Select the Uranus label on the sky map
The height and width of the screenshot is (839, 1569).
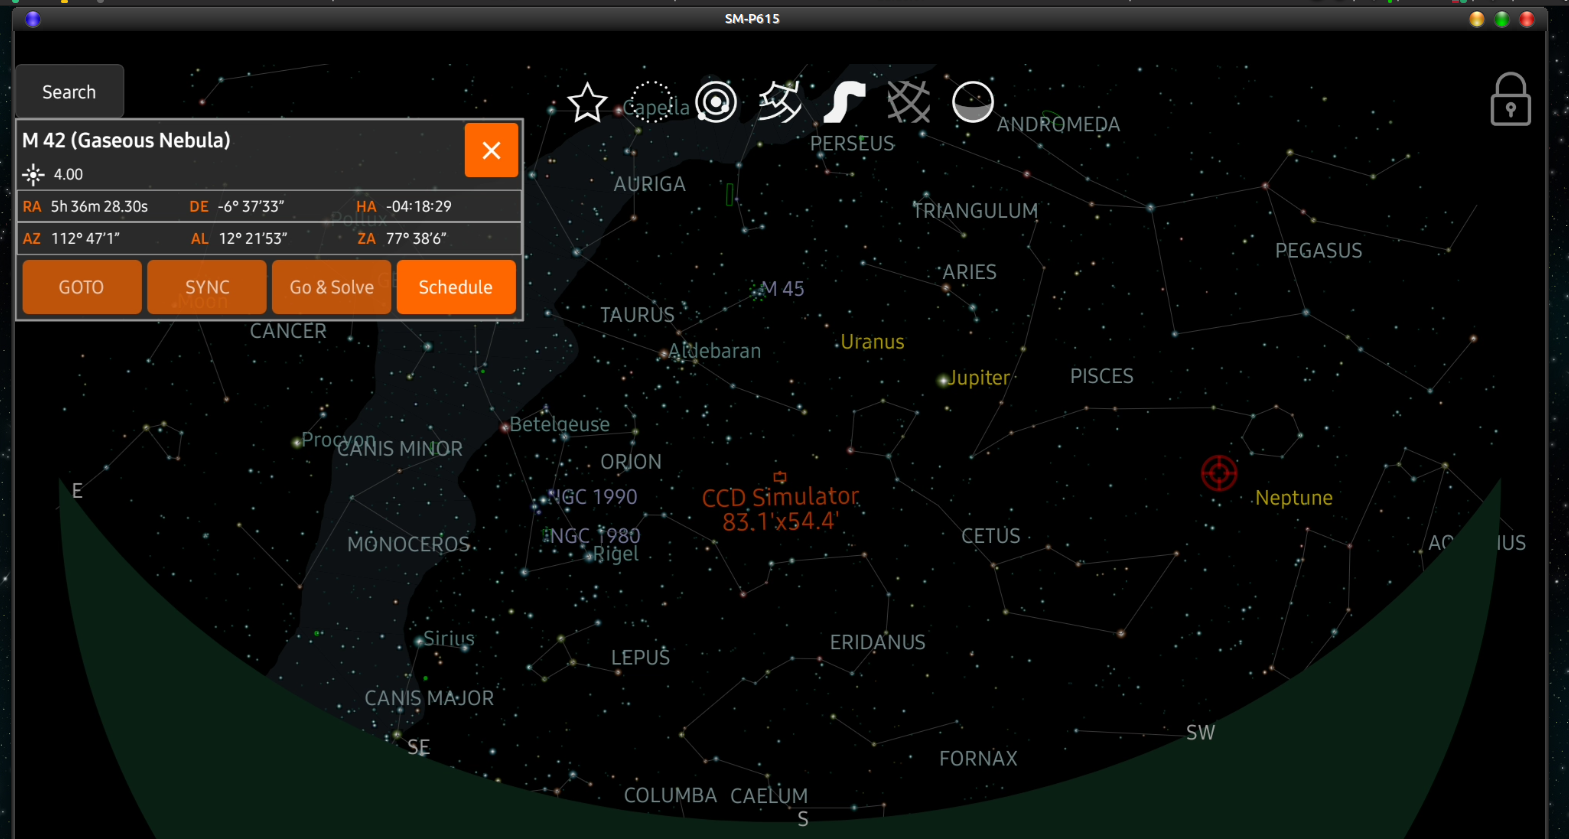872,342
